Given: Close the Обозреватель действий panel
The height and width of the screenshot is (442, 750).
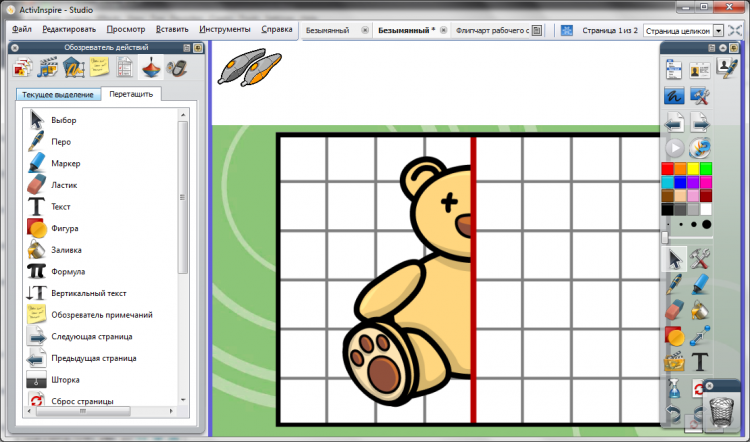Looking at the screenshot, I should coord(15,48).
